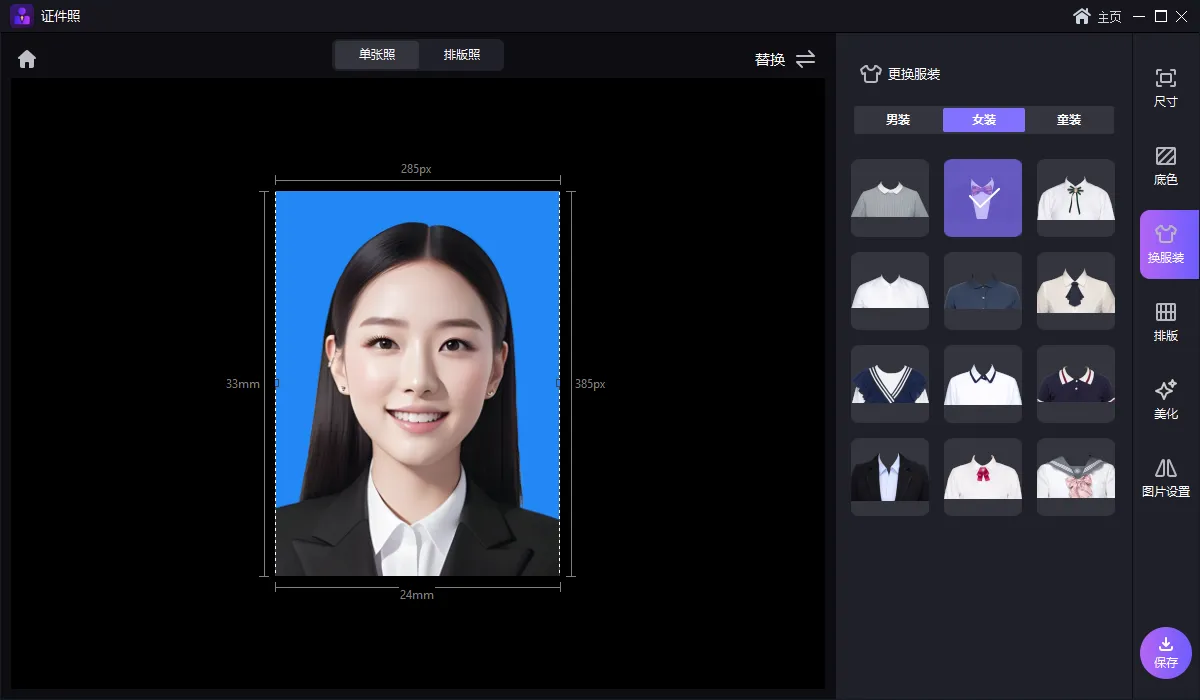Pick the sailor uniform with pink bow
Viewport: 1200px width, 700px height.
click(1075, 476)
